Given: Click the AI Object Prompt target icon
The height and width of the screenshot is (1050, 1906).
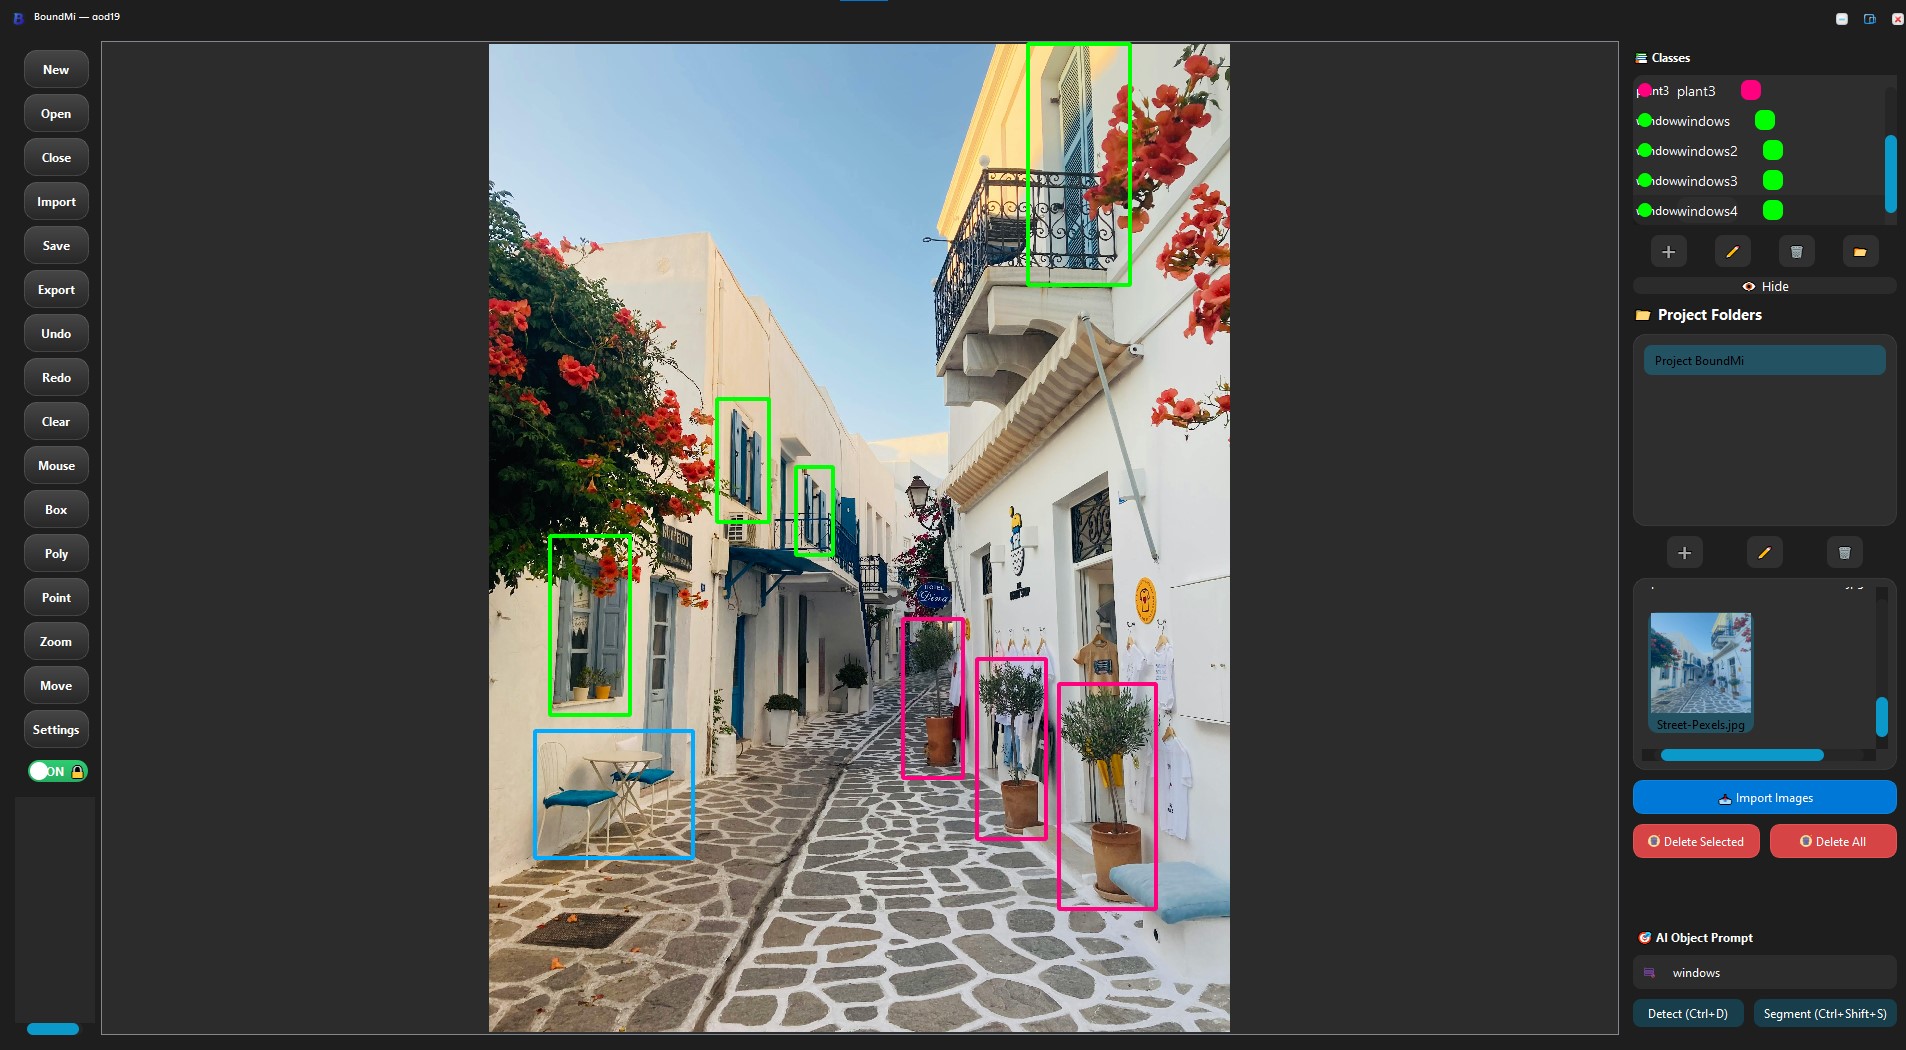Looking at the screenshot, I should pos(1645,938).
